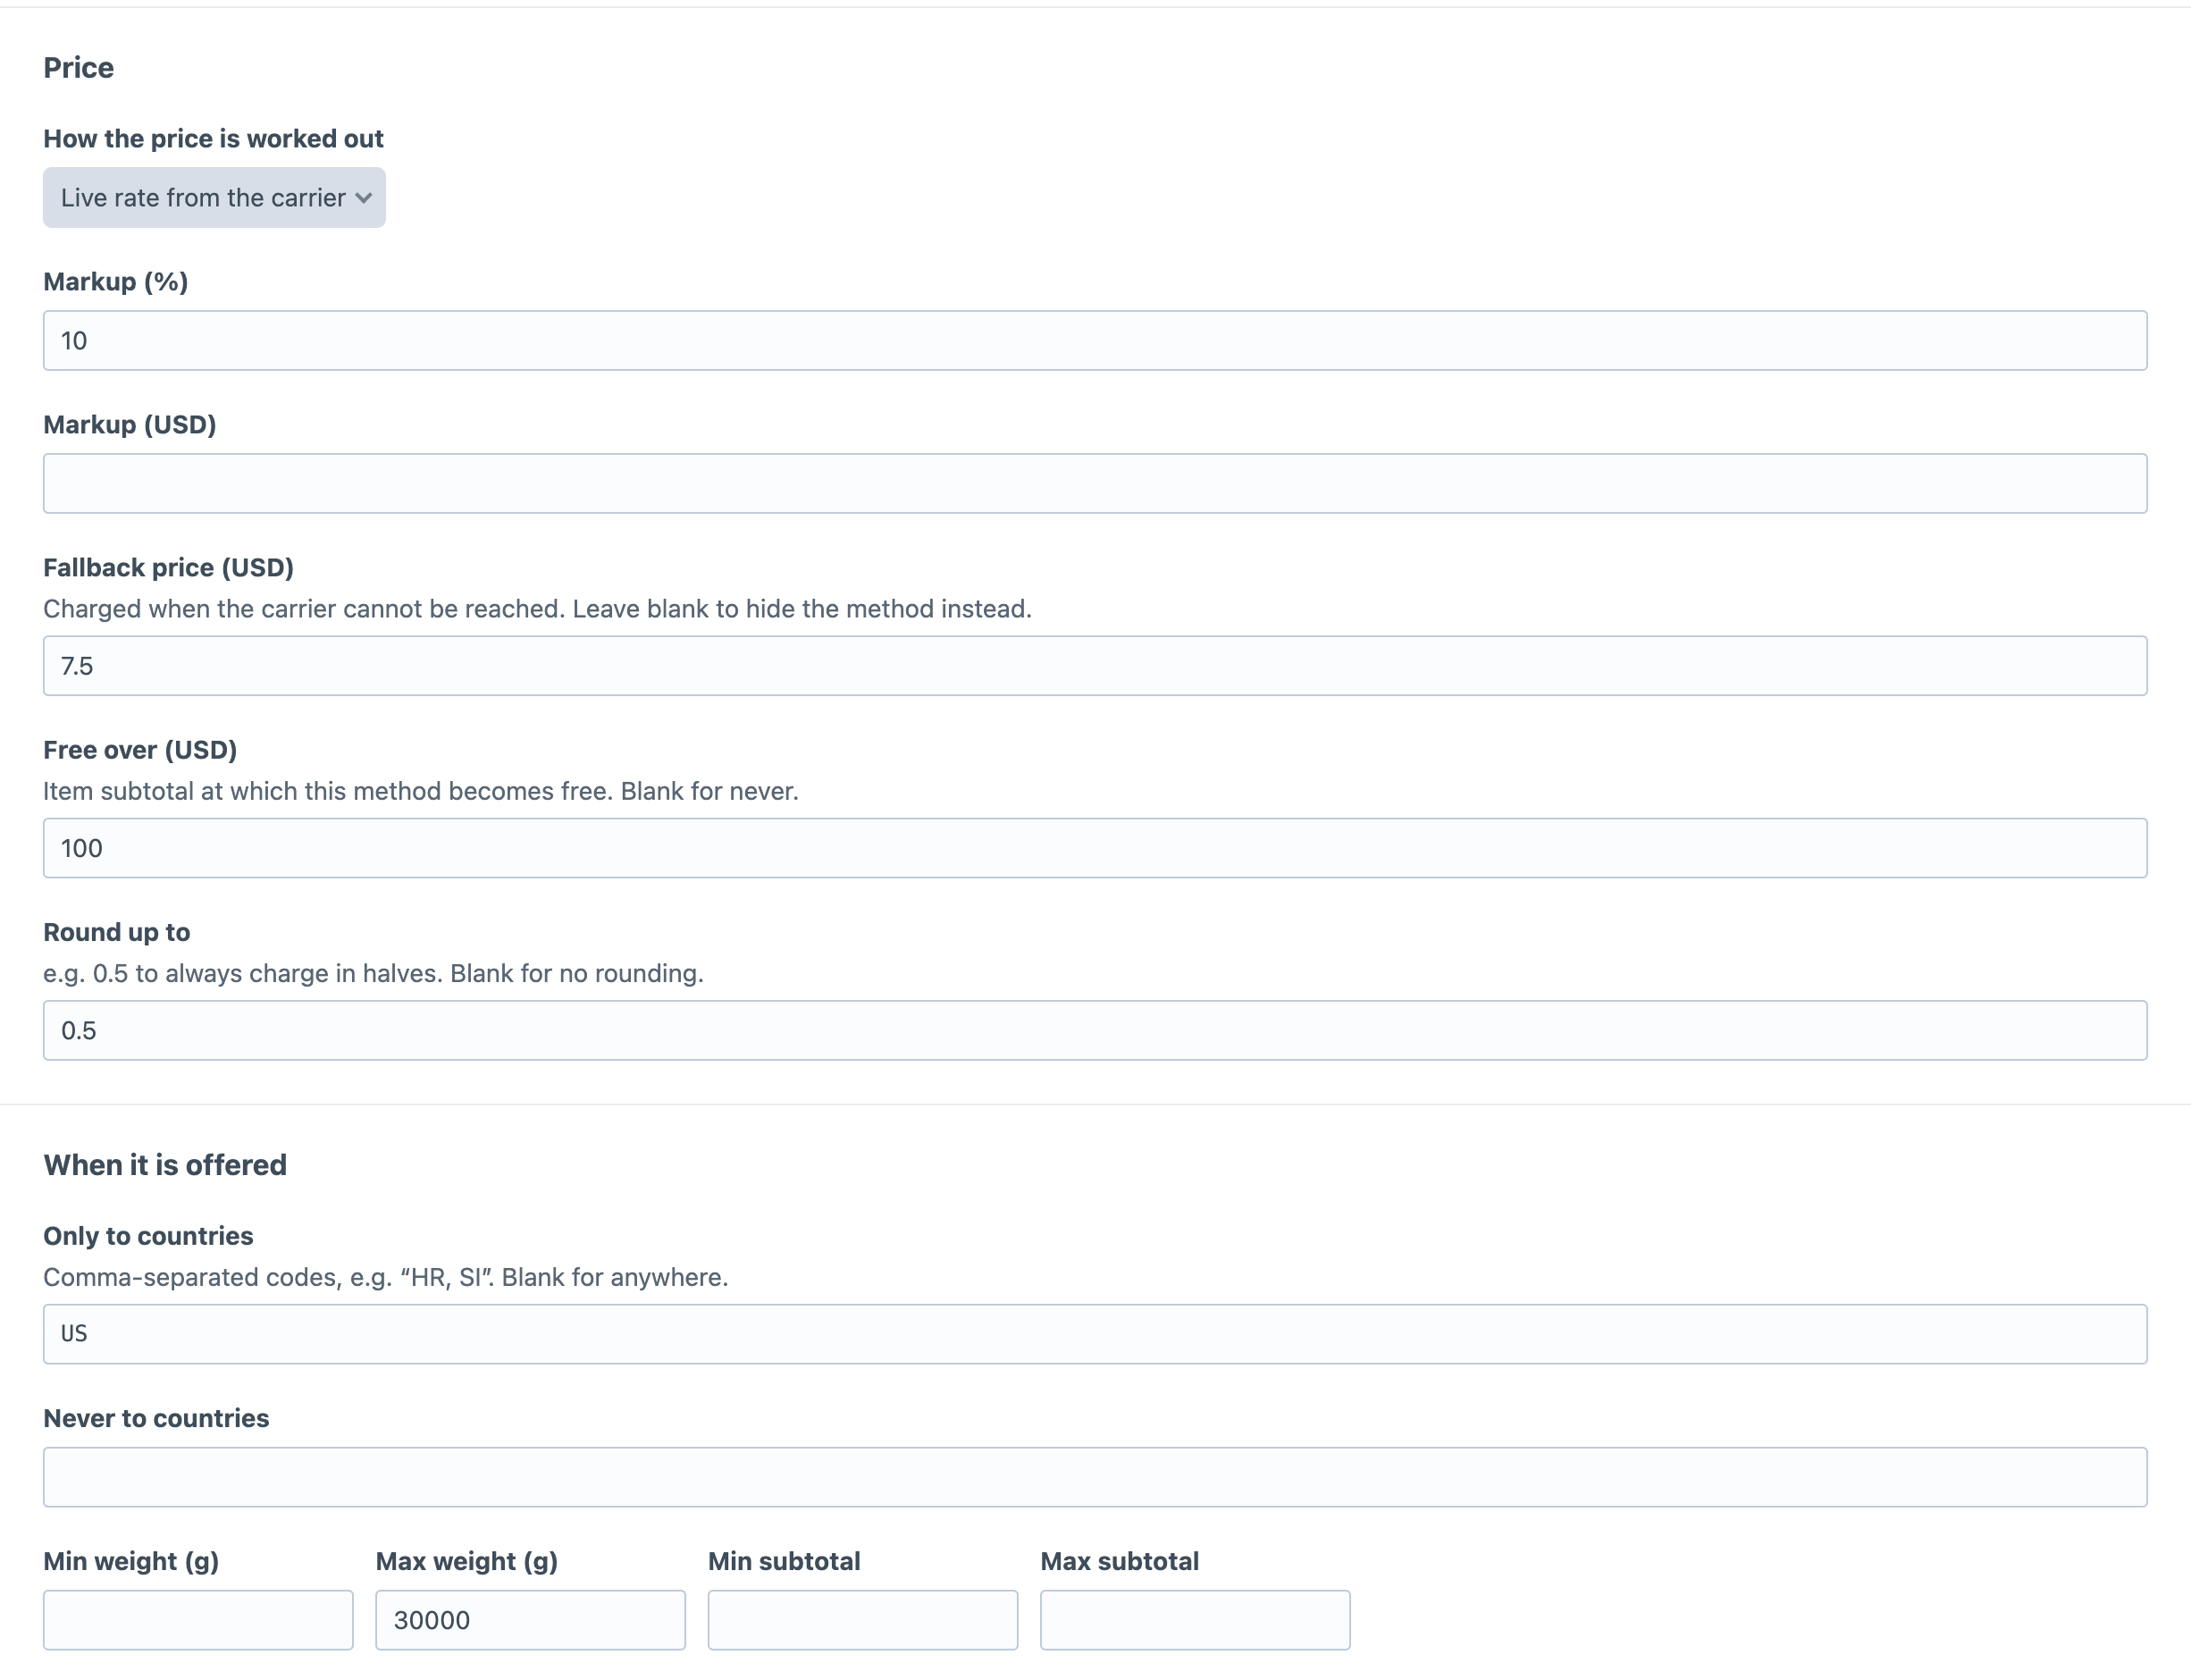Click the Min weight (g) field

(198, 1620)
